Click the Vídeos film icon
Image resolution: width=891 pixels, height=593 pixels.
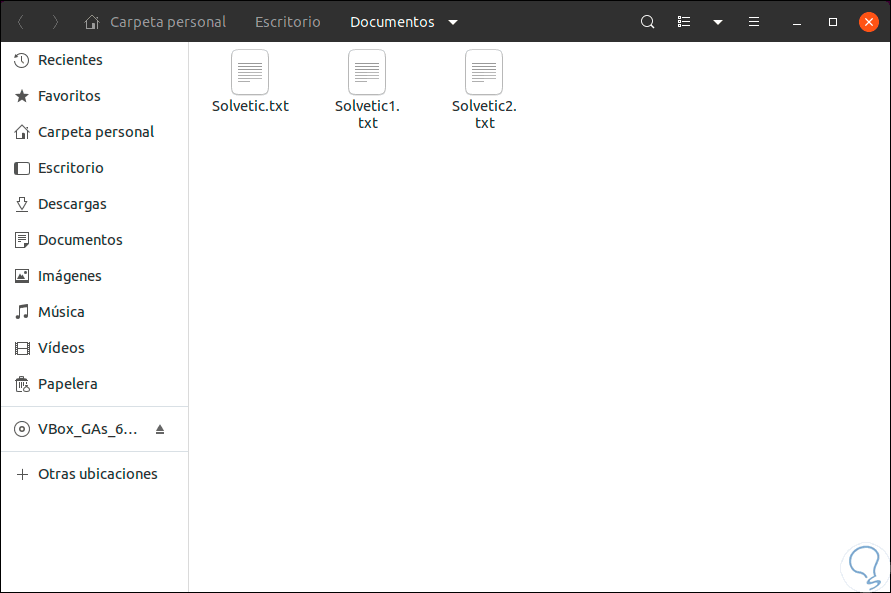coord(22,348)
